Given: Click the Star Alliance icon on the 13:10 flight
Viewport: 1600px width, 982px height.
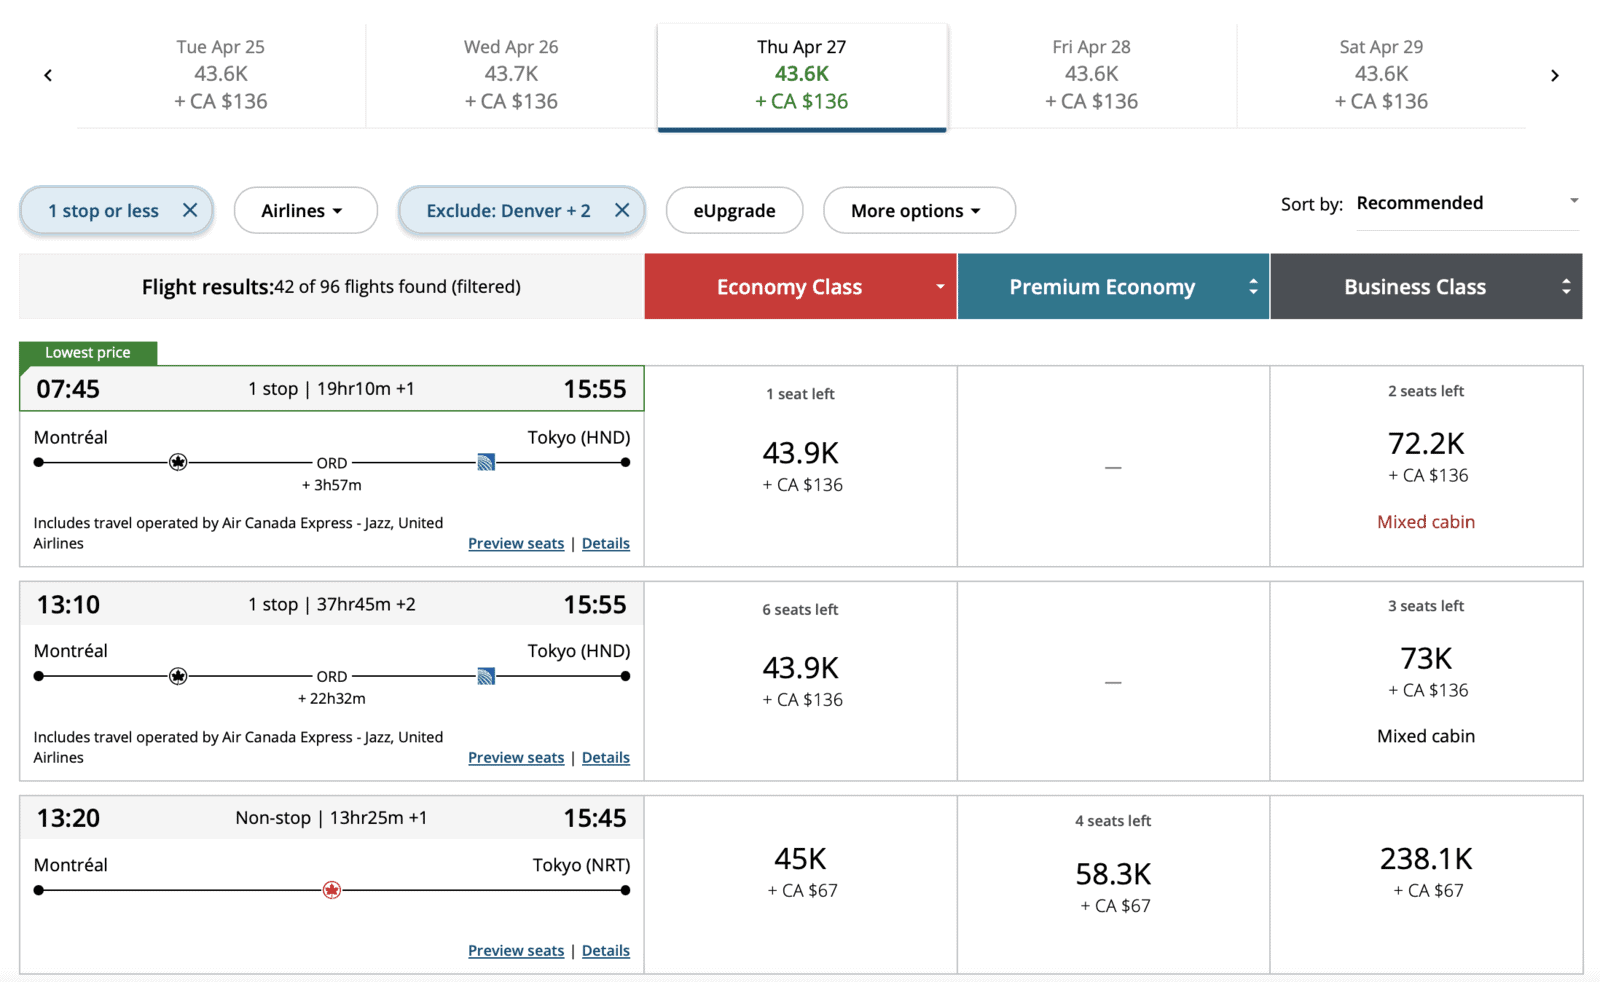Looking at the screenshot, I should (178, 676).
